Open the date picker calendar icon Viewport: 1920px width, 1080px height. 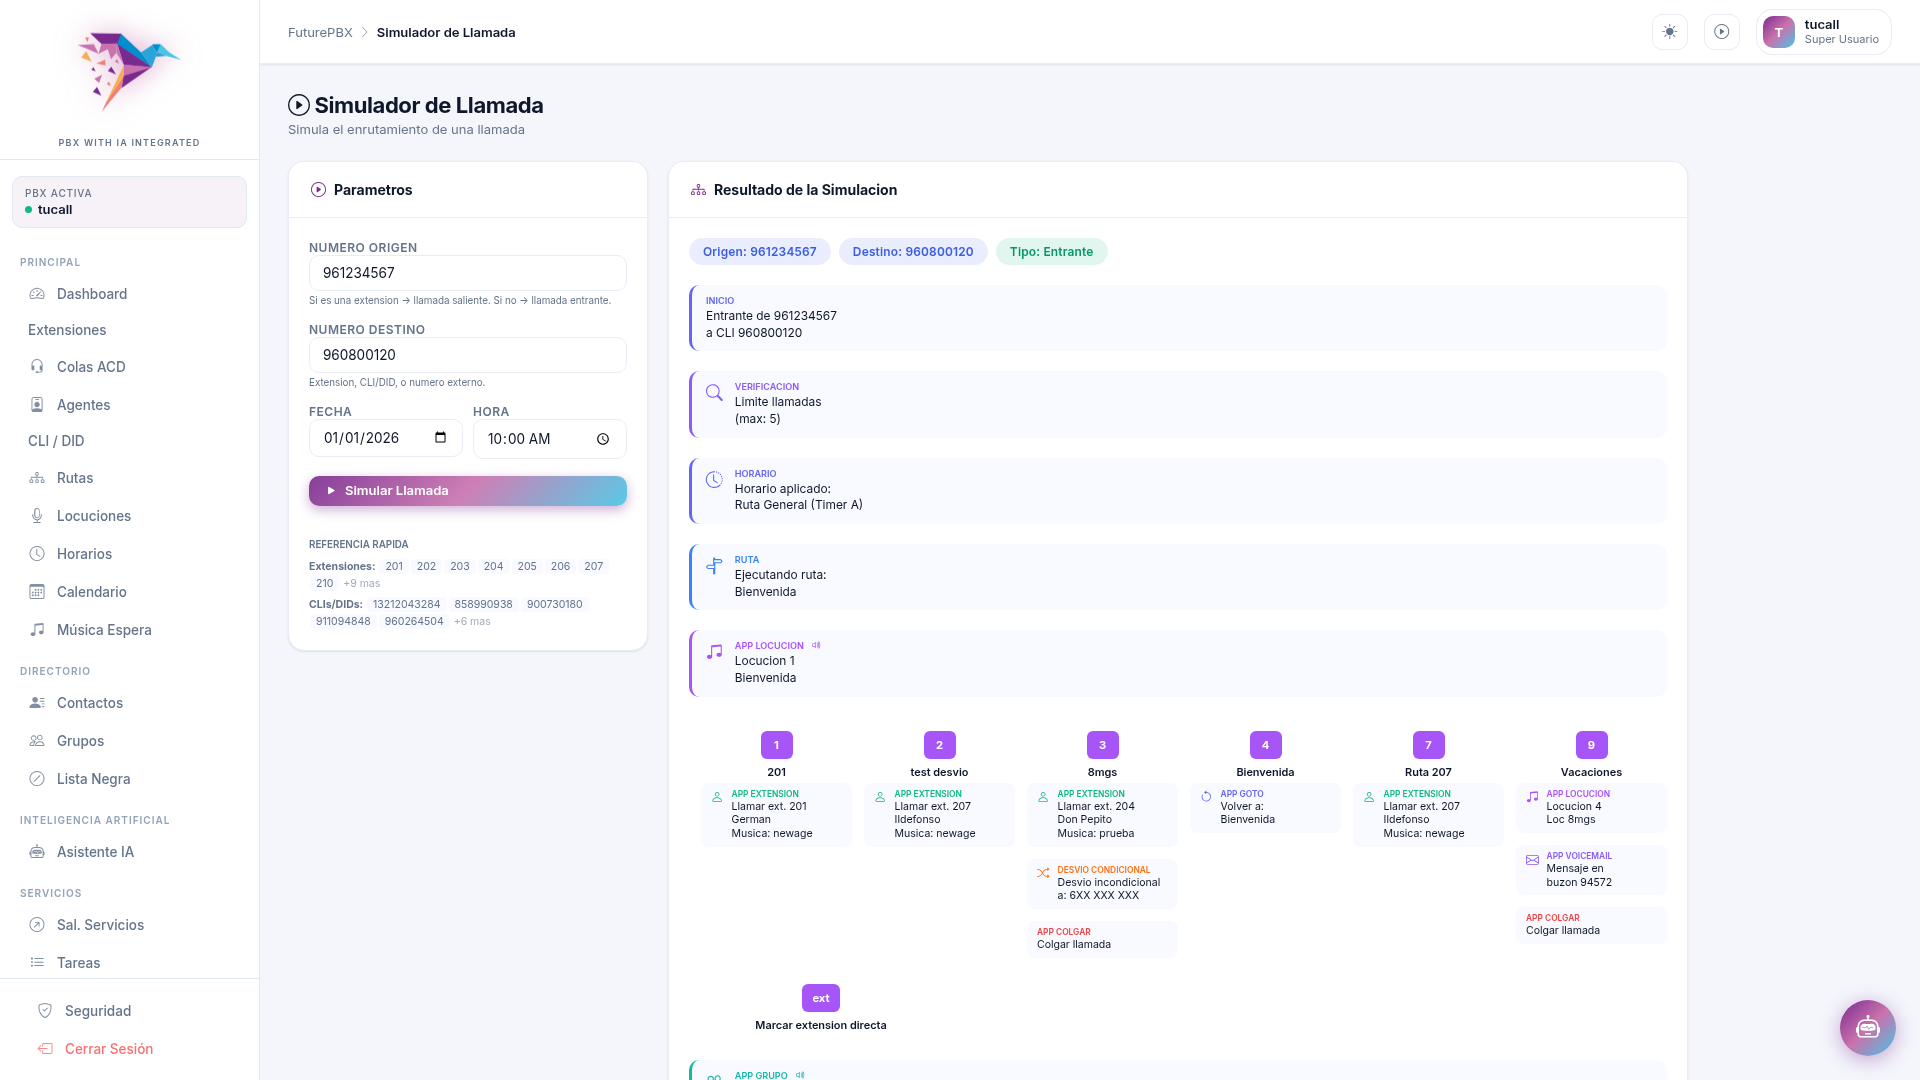pyautogui.click(x=440, y=438)
